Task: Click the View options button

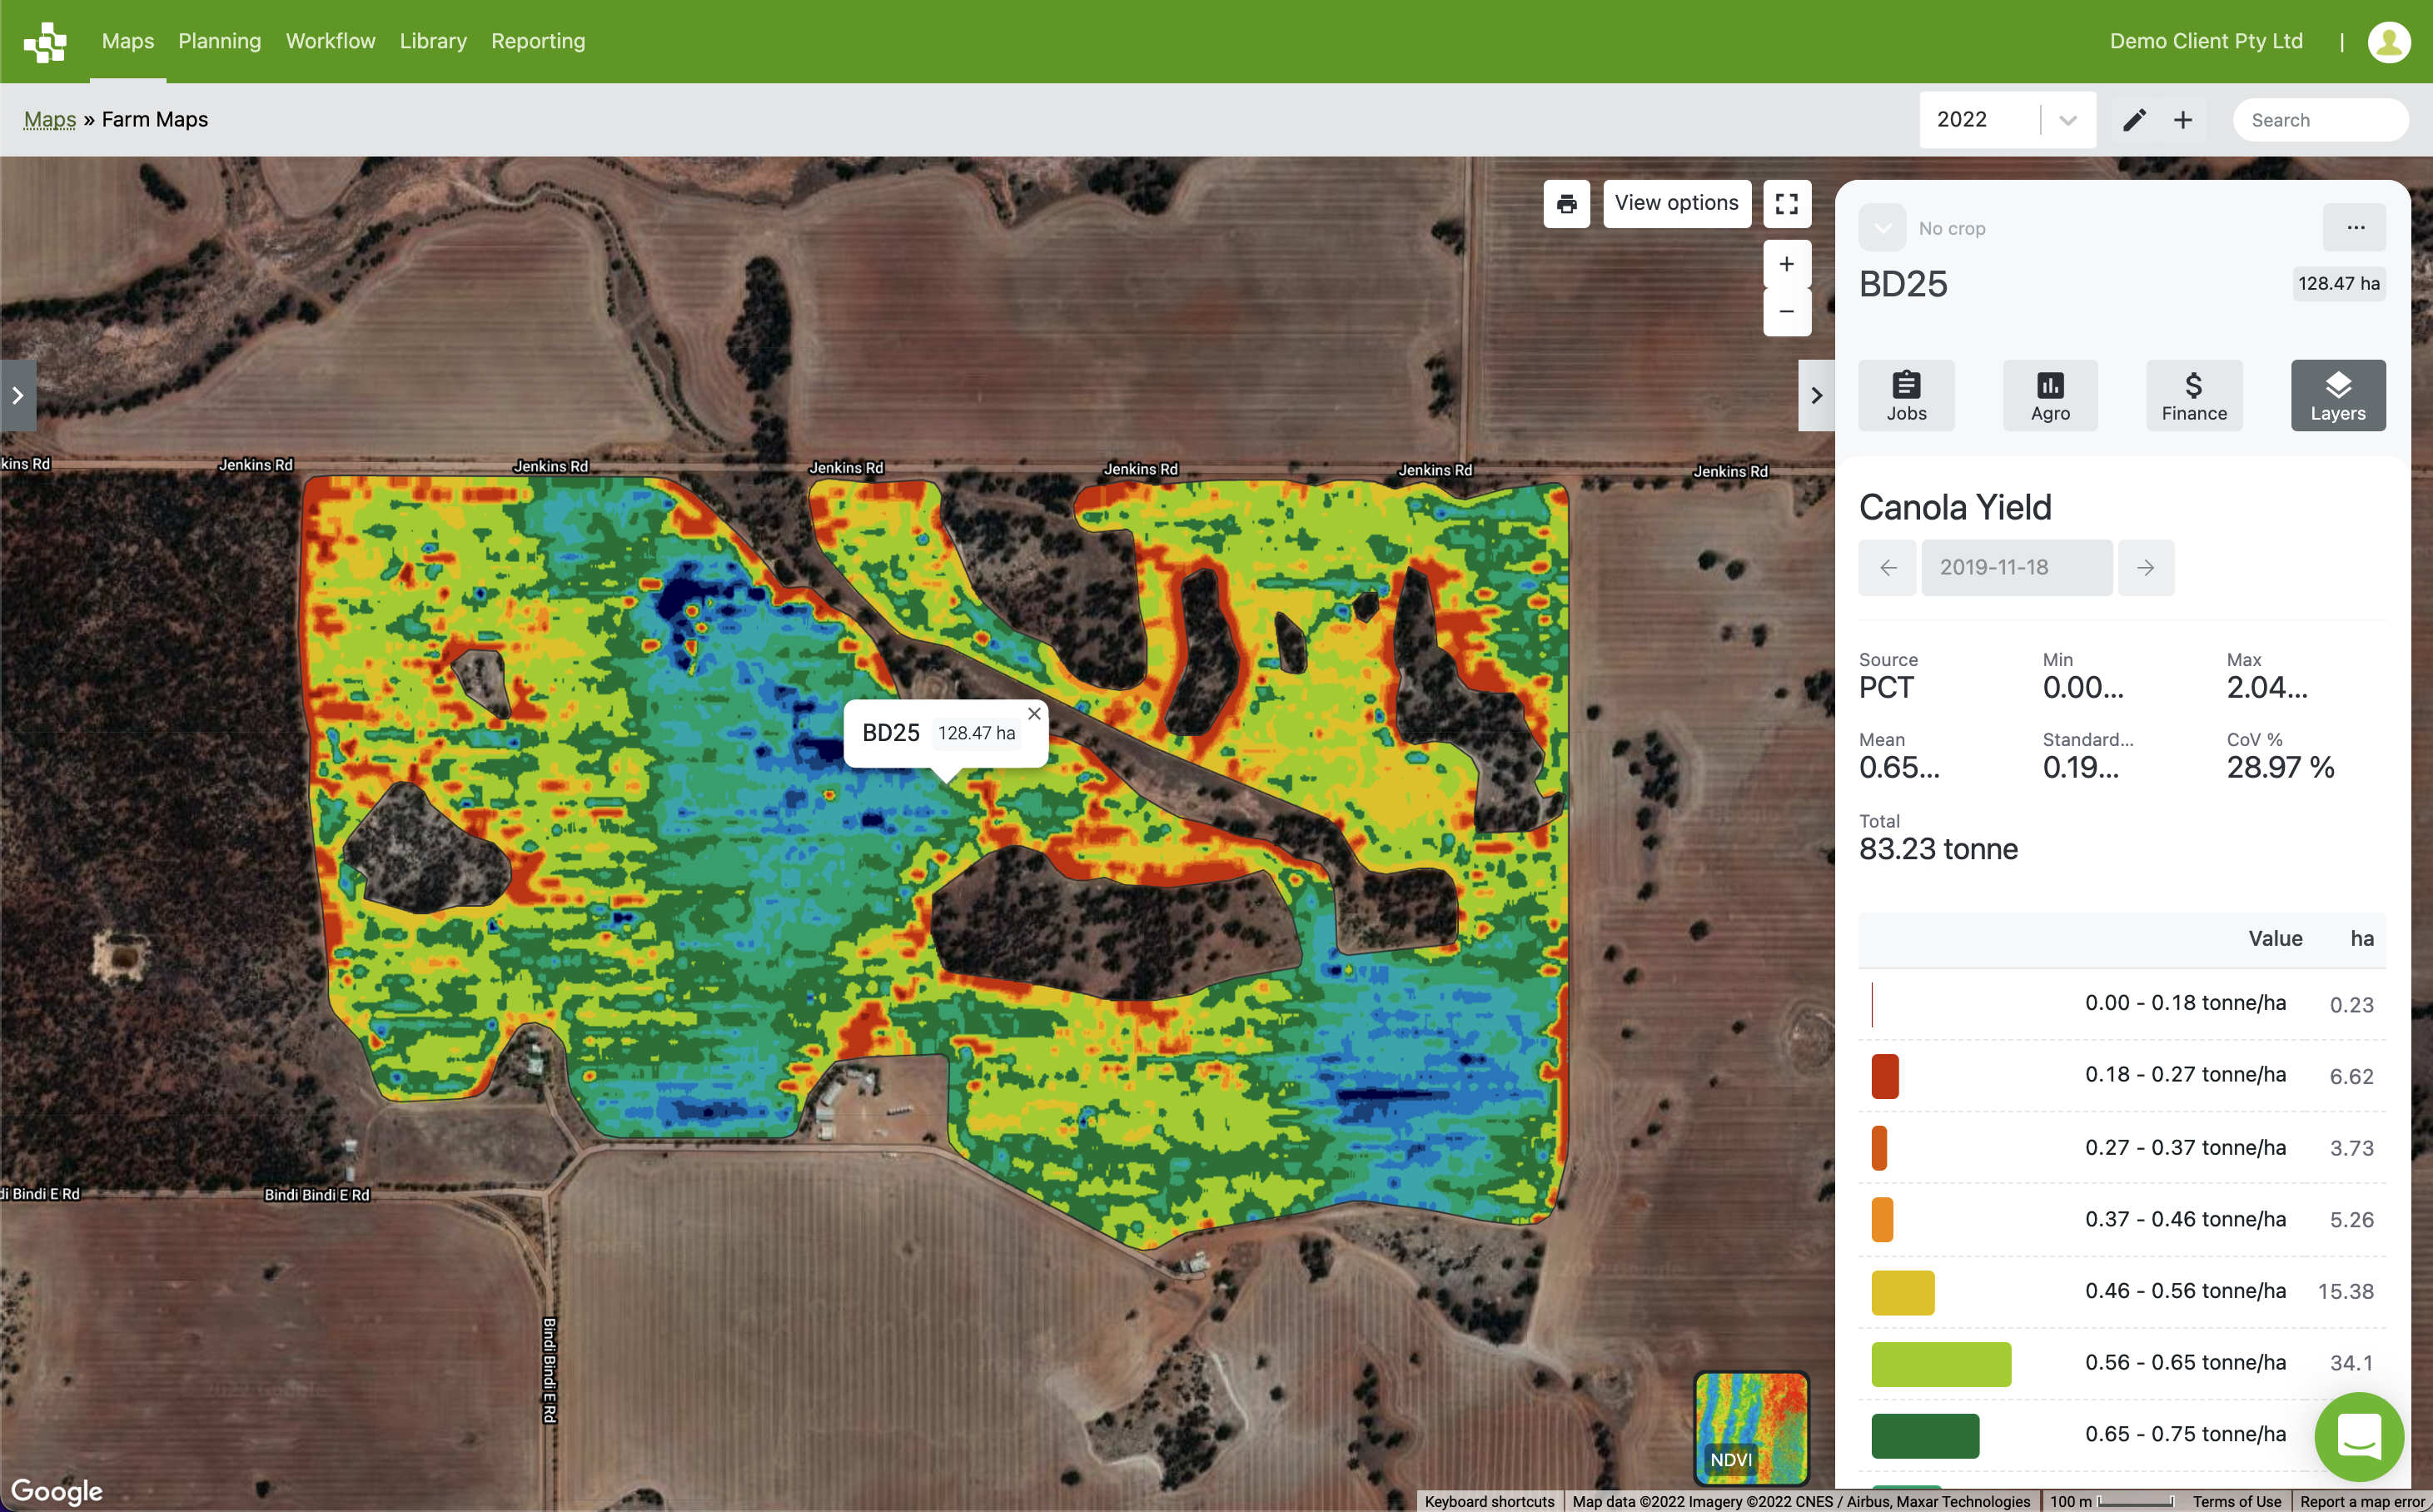Action: click(1677, 204)
